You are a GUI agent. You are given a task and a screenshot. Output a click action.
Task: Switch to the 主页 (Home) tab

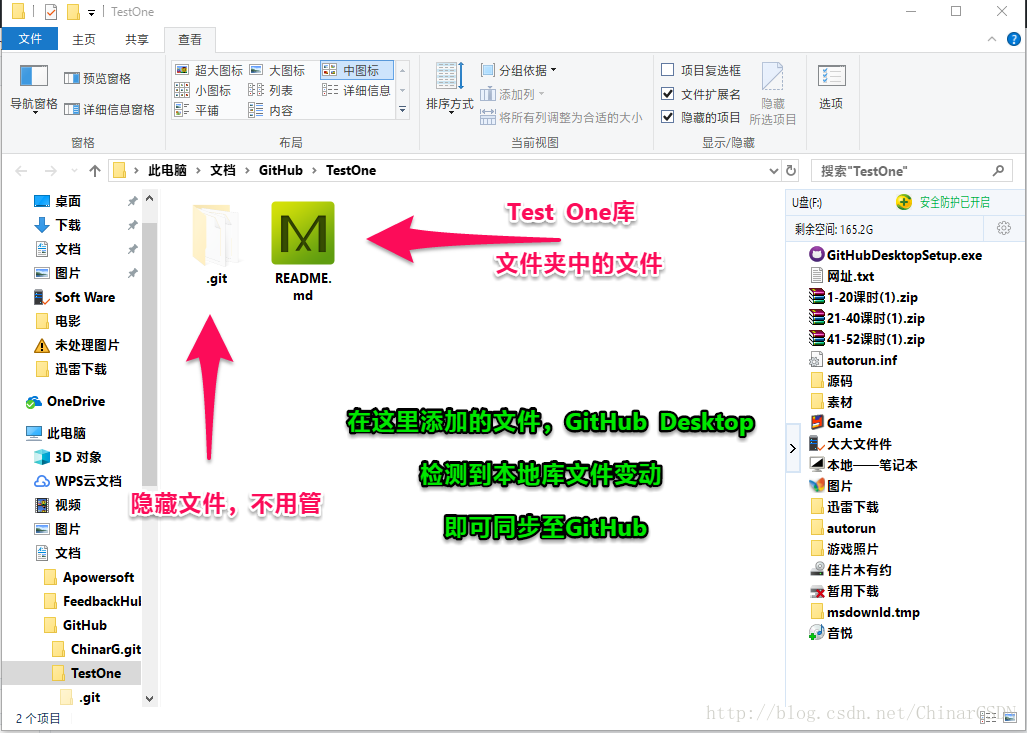click(x=84, y=39)
